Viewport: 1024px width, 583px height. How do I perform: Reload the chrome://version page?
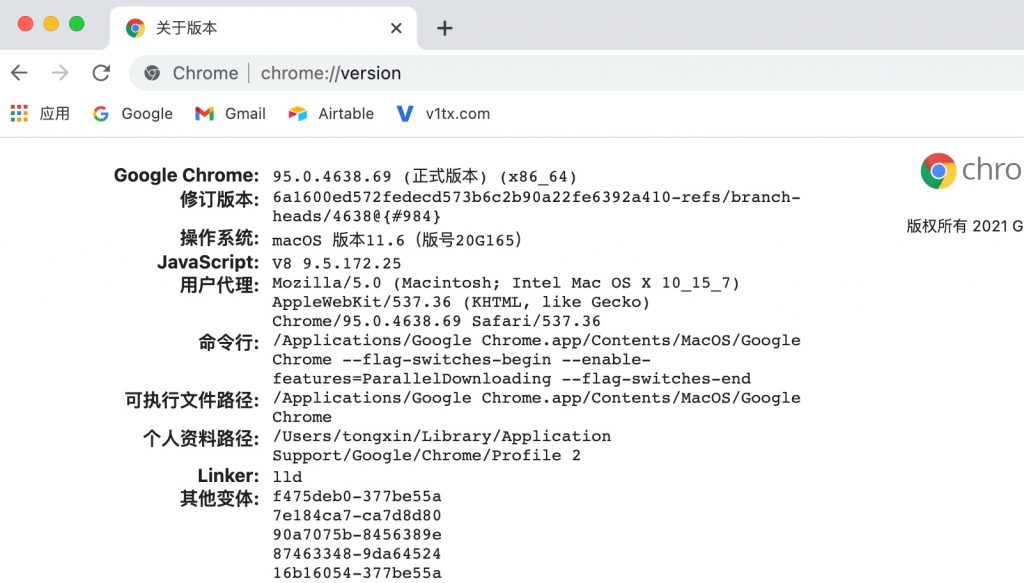coord(101,72)
